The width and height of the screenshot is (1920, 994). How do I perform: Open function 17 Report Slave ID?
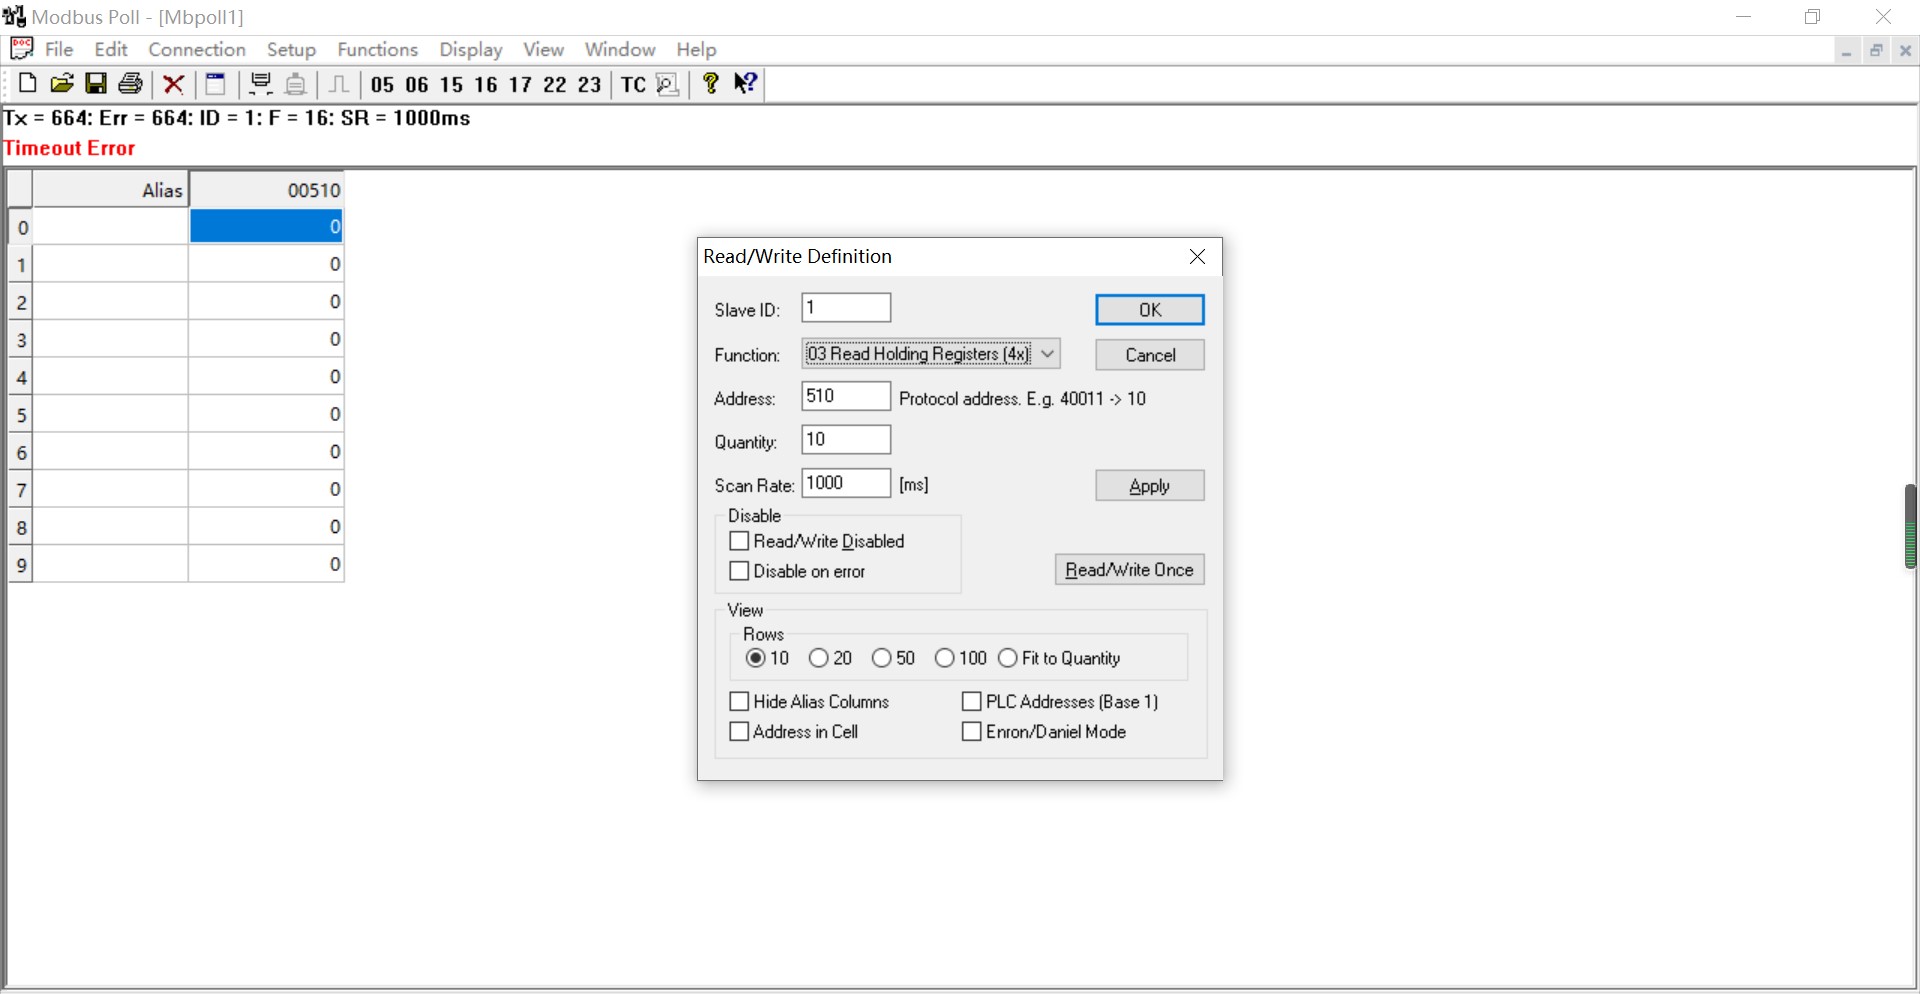coord(520,85)
